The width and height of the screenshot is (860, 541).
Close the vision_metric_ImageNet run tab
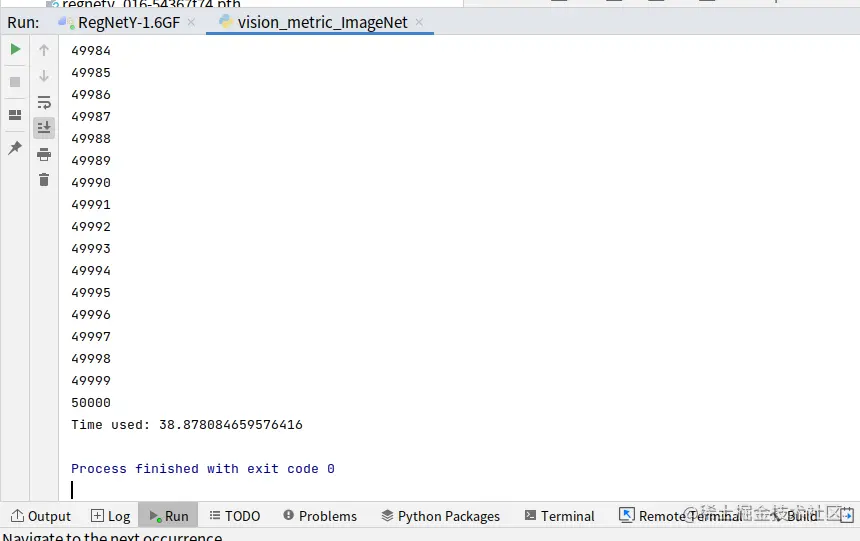(x=419, y=22)
